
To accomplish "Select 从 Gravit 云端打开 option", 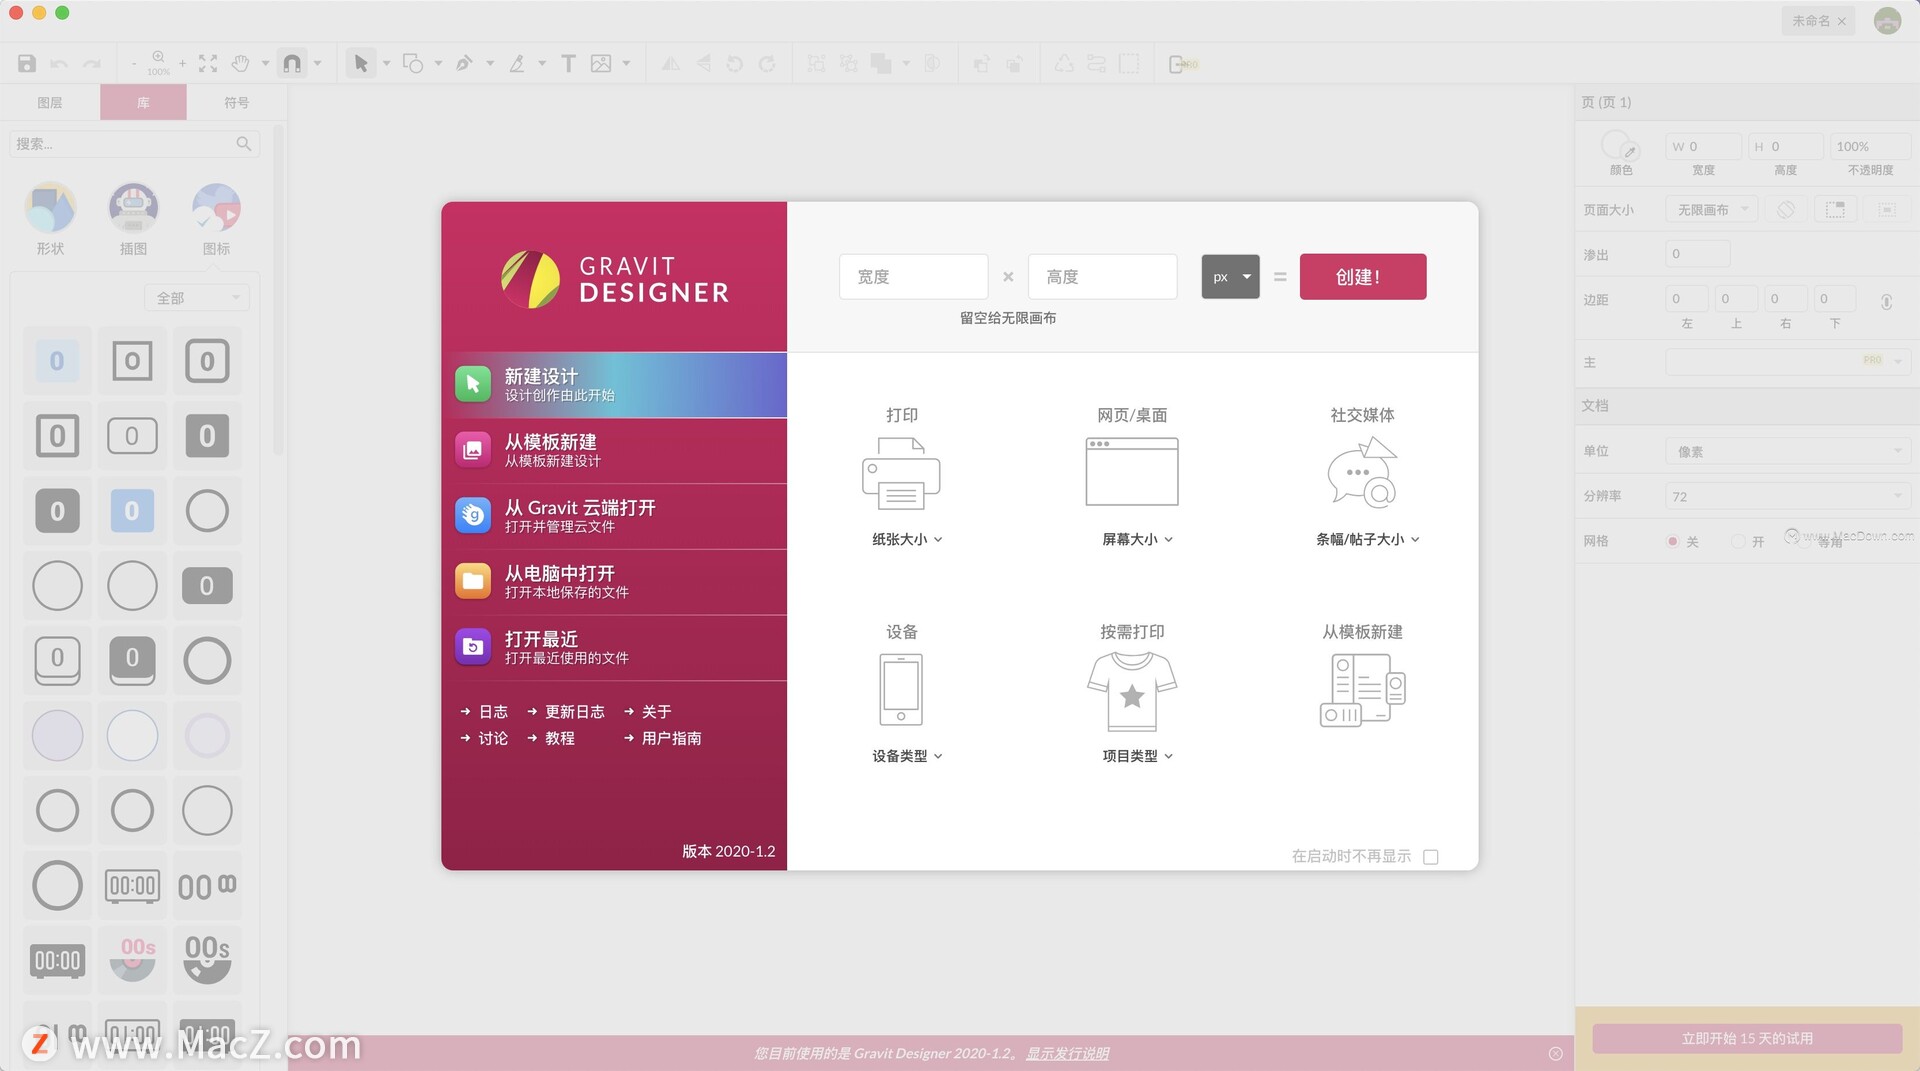I will pos(614,517).
